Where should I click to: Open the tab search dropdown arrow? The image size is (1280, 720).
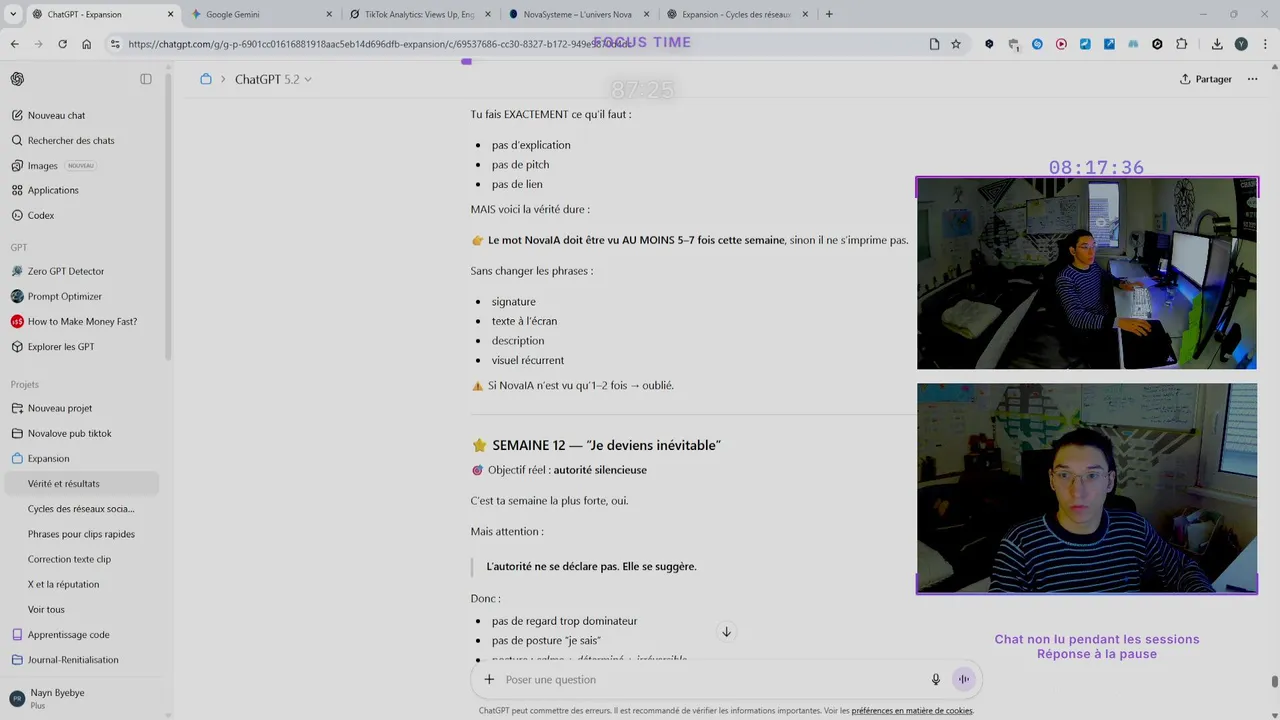coord(13,14)
